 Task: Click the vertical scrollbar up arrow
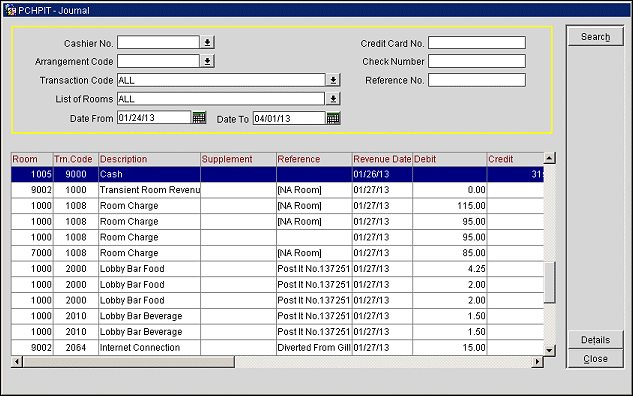pyautogui.click(x=549, y=158)
